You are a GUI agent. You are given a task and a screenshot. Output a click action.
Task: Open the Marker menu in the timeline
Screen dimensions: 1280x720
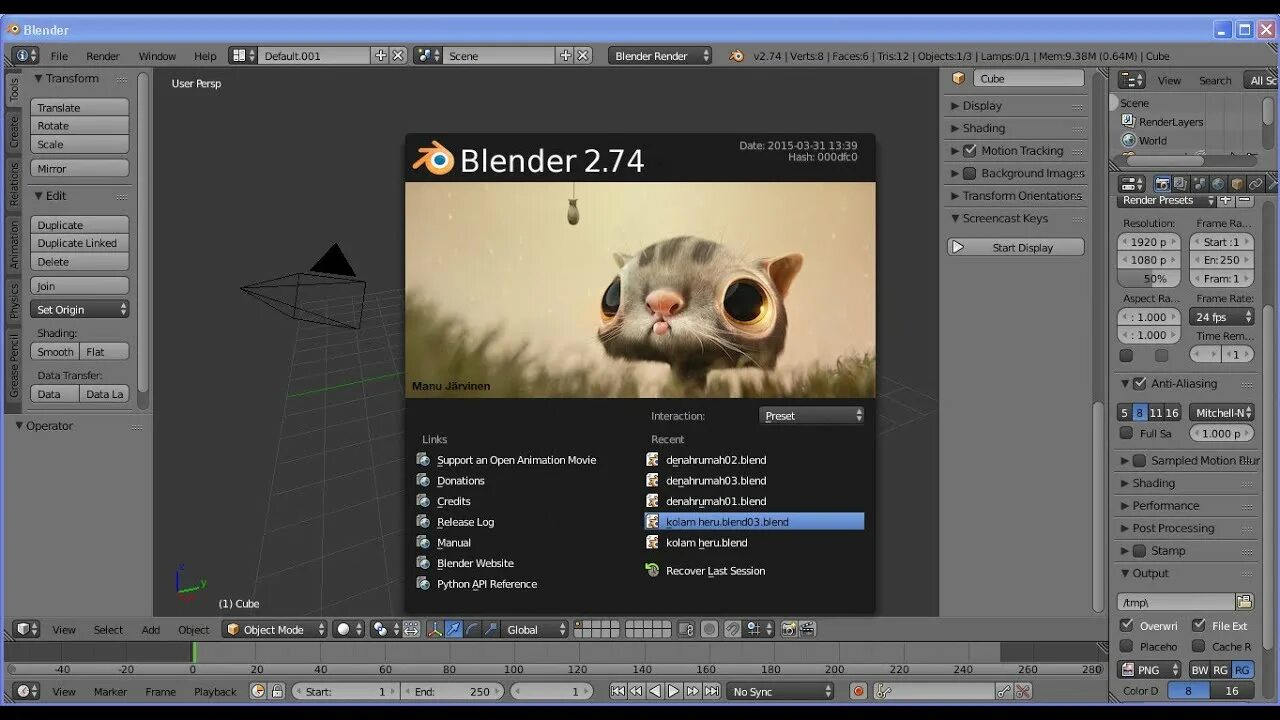click(110, 691)
